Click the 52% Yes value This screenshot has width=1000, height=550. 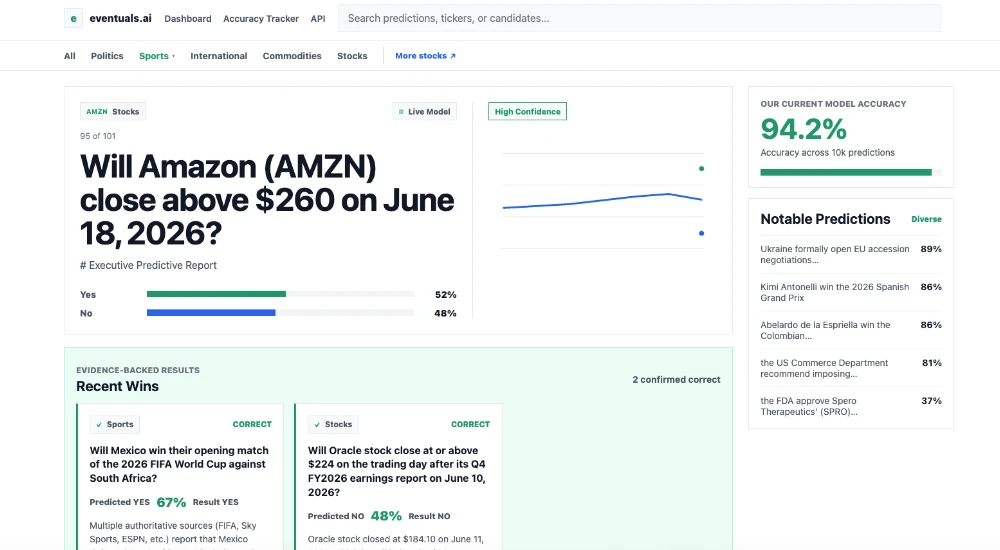click(446, 295)
